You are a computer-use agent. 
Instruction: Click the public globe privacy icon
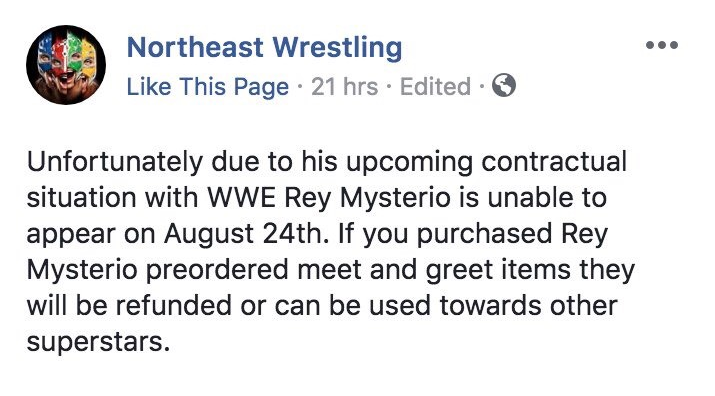(x=504, y=85)
